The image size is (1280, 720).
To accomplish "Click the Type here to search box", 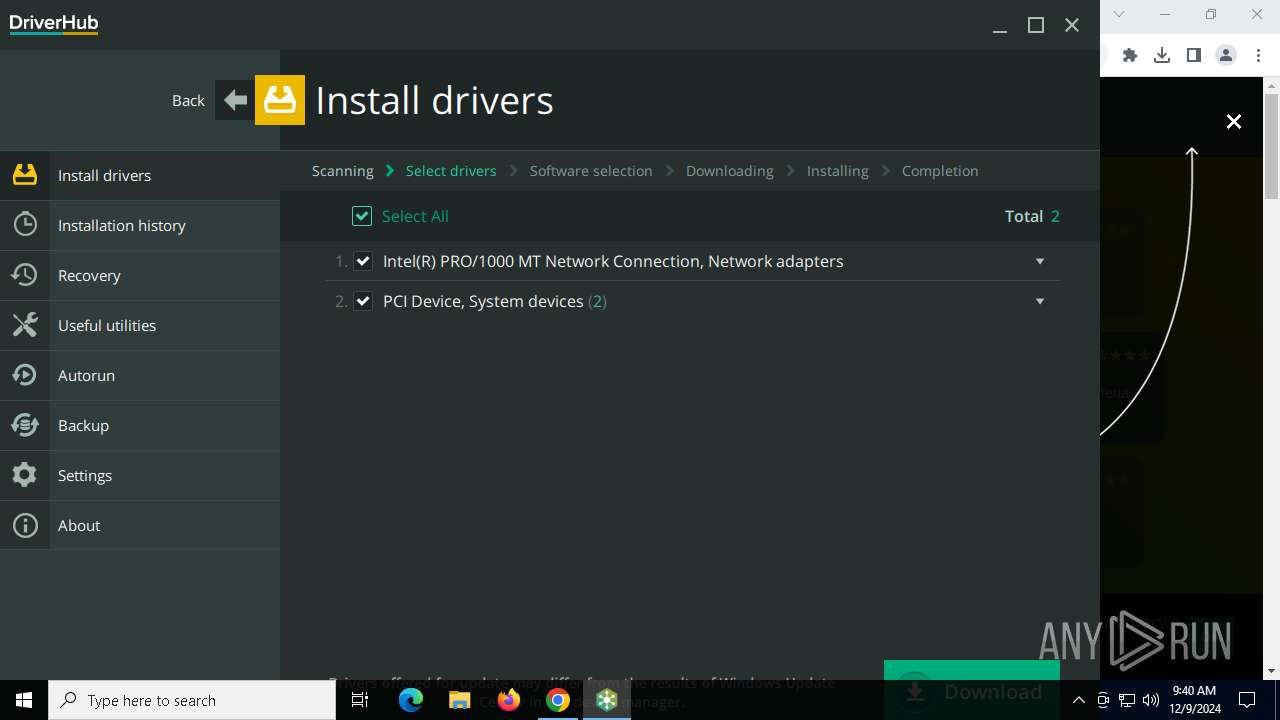I will [x=192, y=700].
